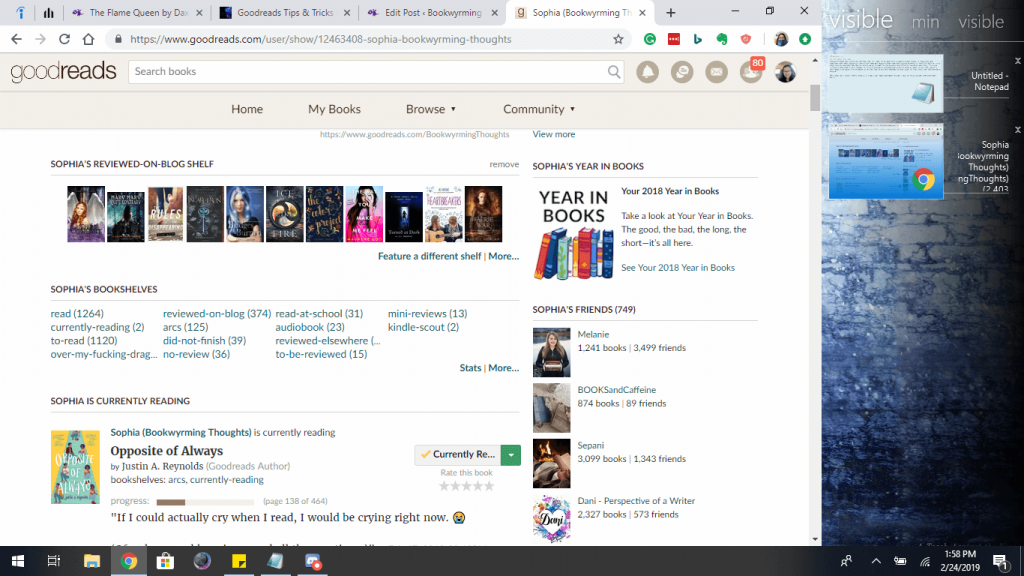Click the search magnifier icon

pos(614,72)
